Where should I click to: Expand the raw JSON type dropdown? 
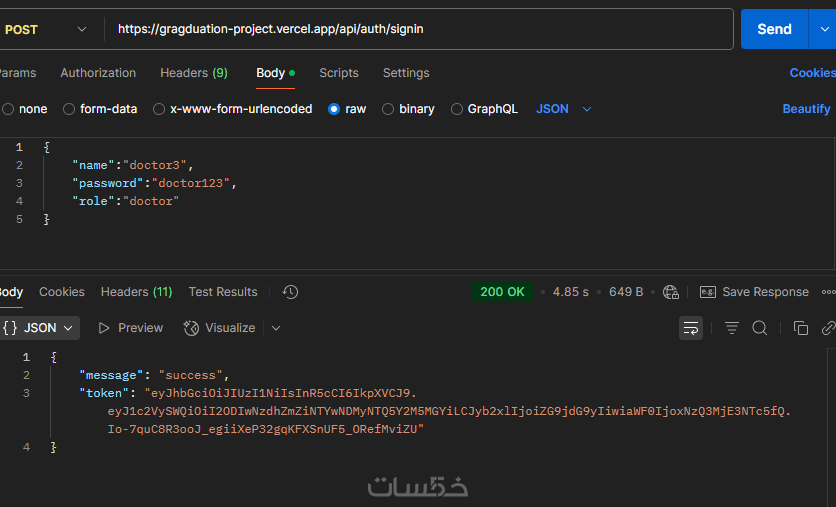click(x=565, y=109)
